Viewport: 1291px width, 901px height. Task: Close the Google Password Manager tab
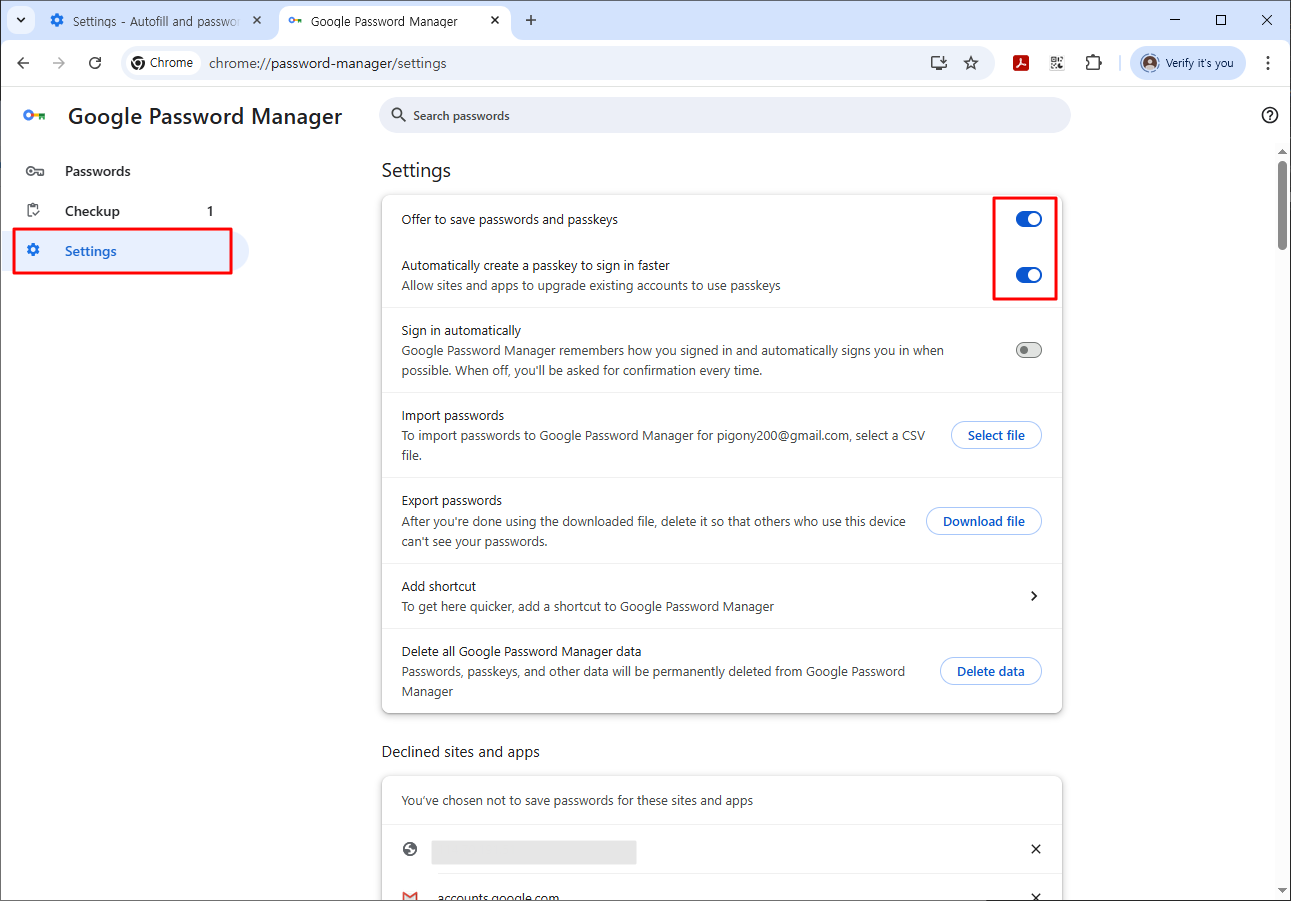tap(494, 20)
